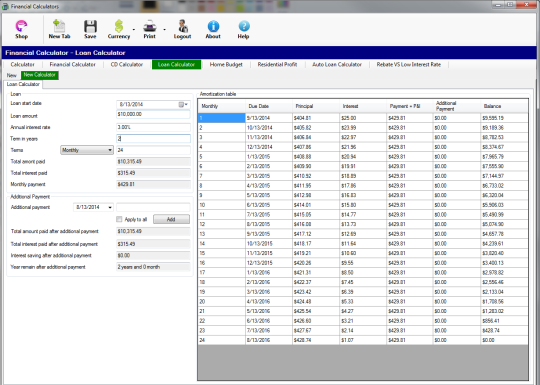Open the Help question mark icon
This screenshot has height=385, width=540.
[243, 29]
